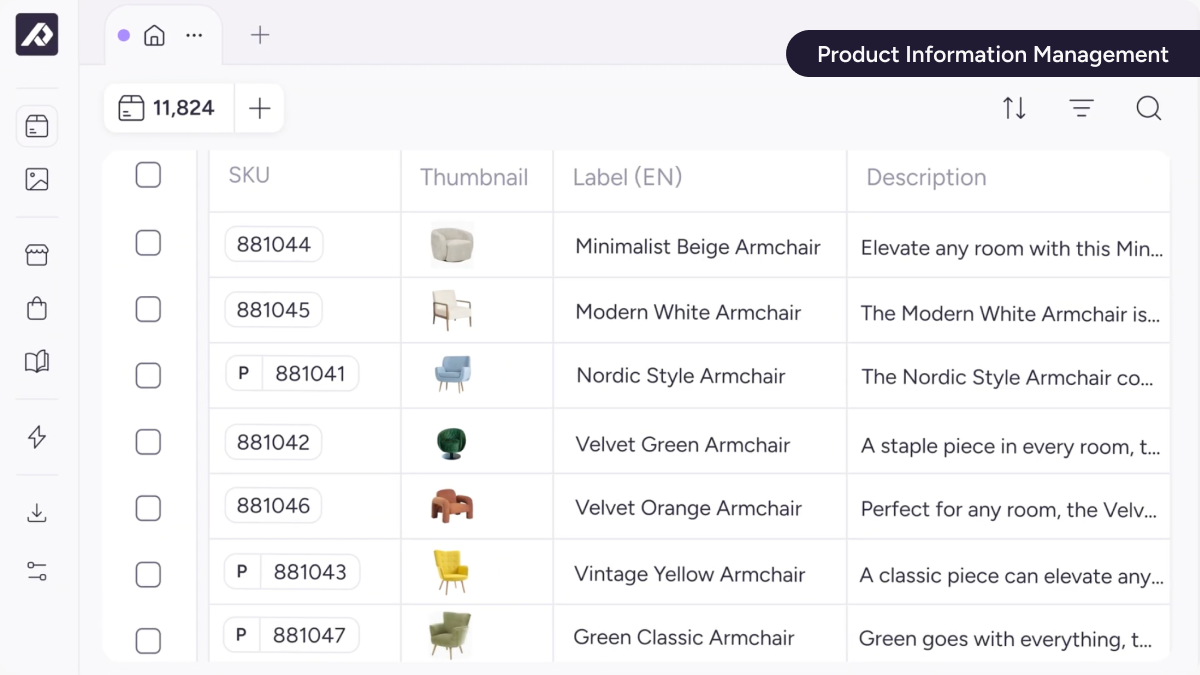Open the lightning bolt automation icon
Image resolution: width=1200 pixels, height=675 pixels.
(37, 437)
